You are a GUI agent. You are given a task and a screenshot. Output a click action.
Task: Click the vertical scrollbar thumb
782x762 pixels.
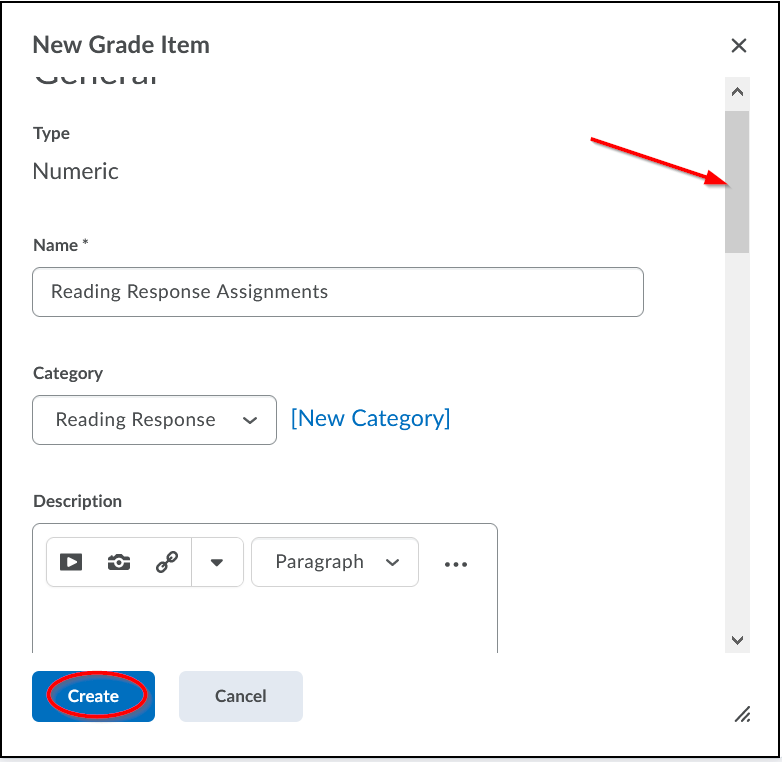click(x=738, y=180)
